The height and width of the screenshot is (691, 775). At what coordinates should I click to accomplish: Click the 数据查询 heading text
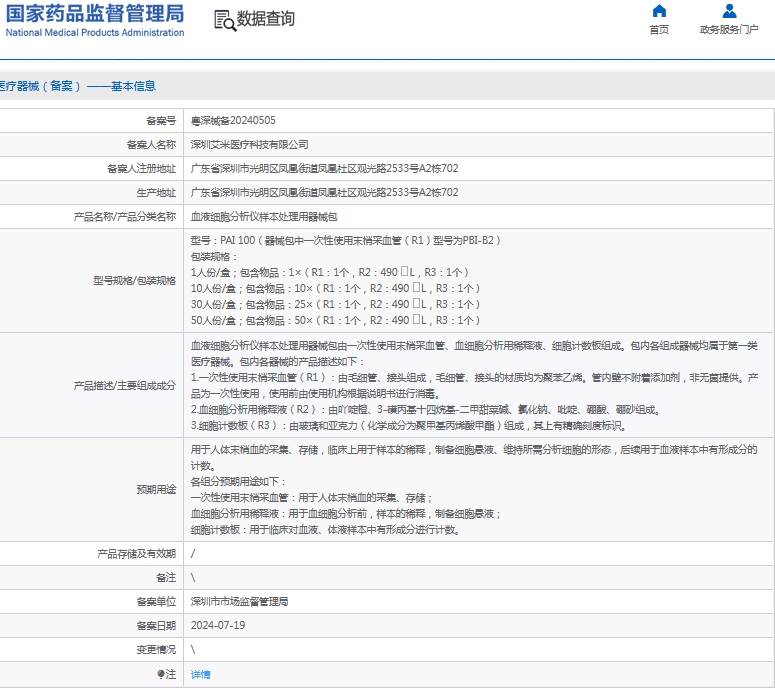coord(266,19)
